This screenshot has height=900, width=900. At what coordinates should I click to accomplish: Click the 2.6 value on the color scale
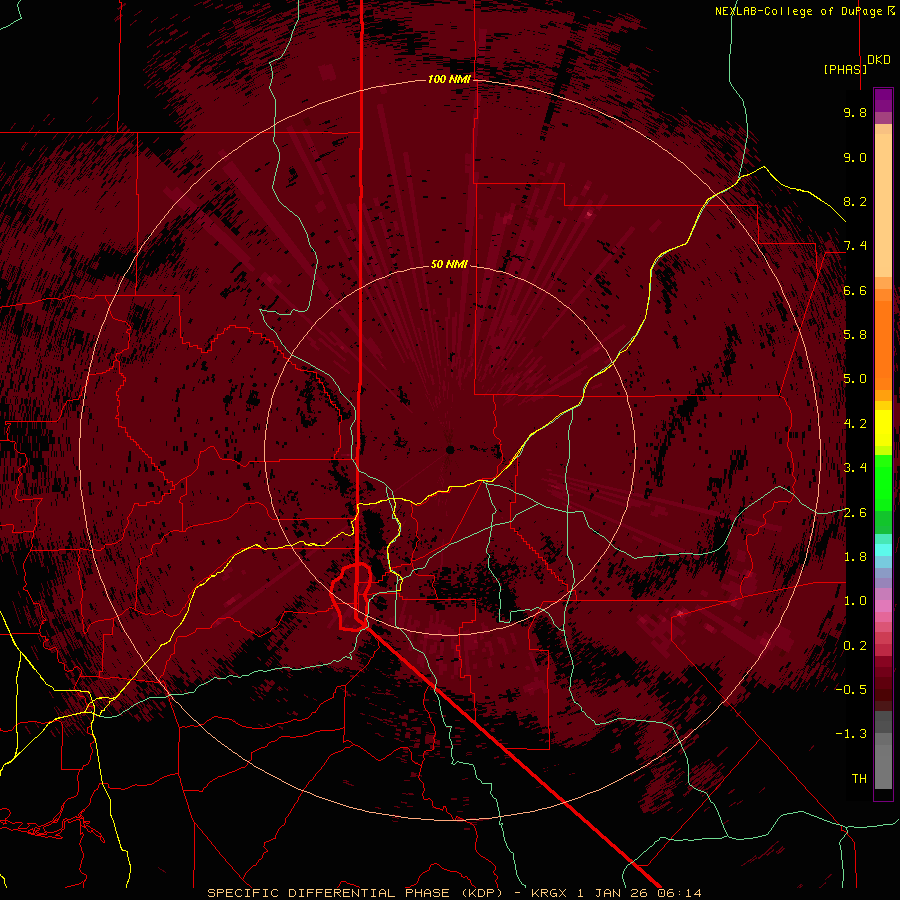pos(855,513)
